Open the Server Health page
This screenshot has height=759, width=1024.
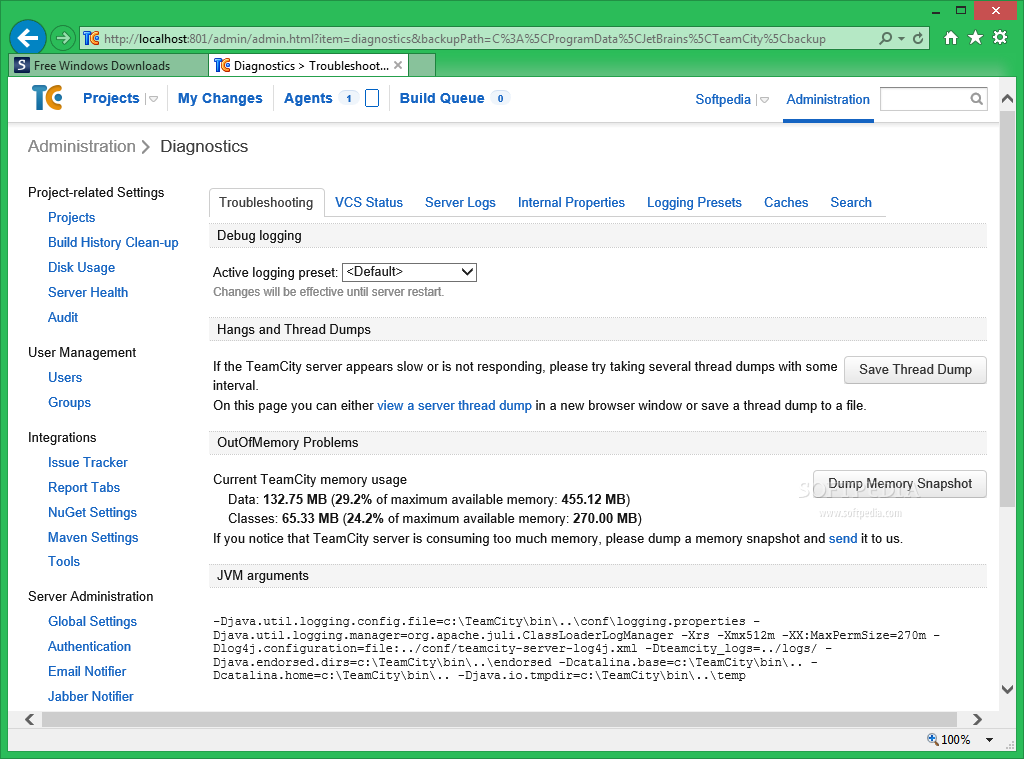(x=88, y=293)
